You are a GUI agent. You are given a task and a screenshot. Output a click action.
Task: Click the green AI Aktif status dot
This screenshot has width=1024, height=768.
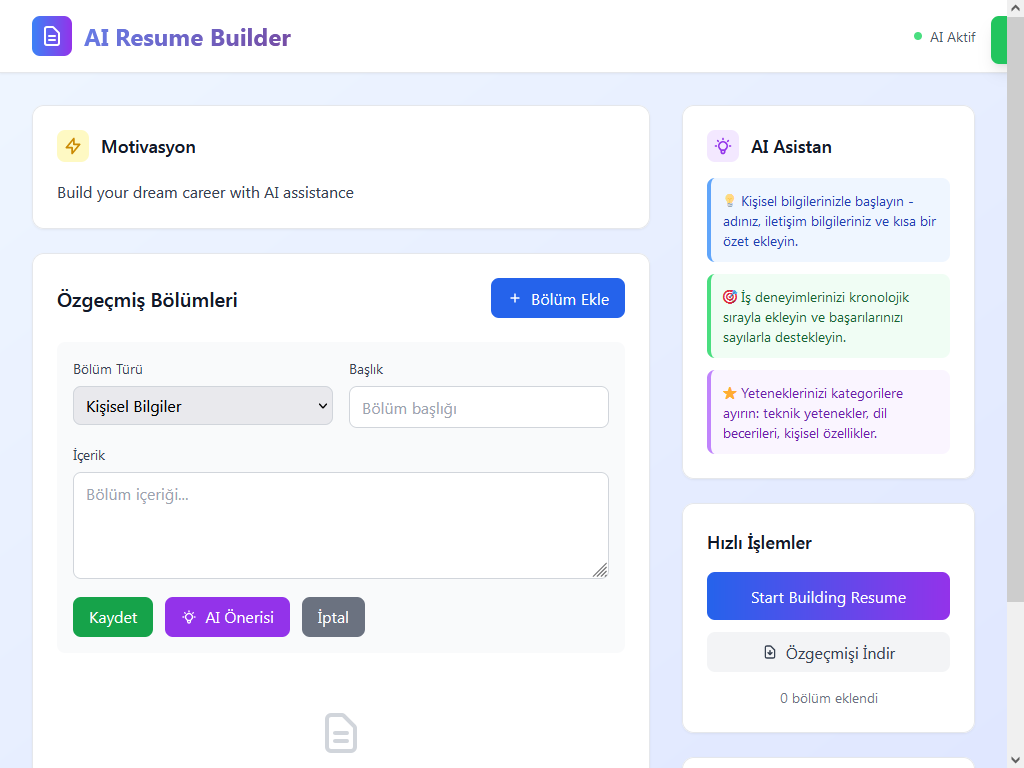[x=918, y=37]
